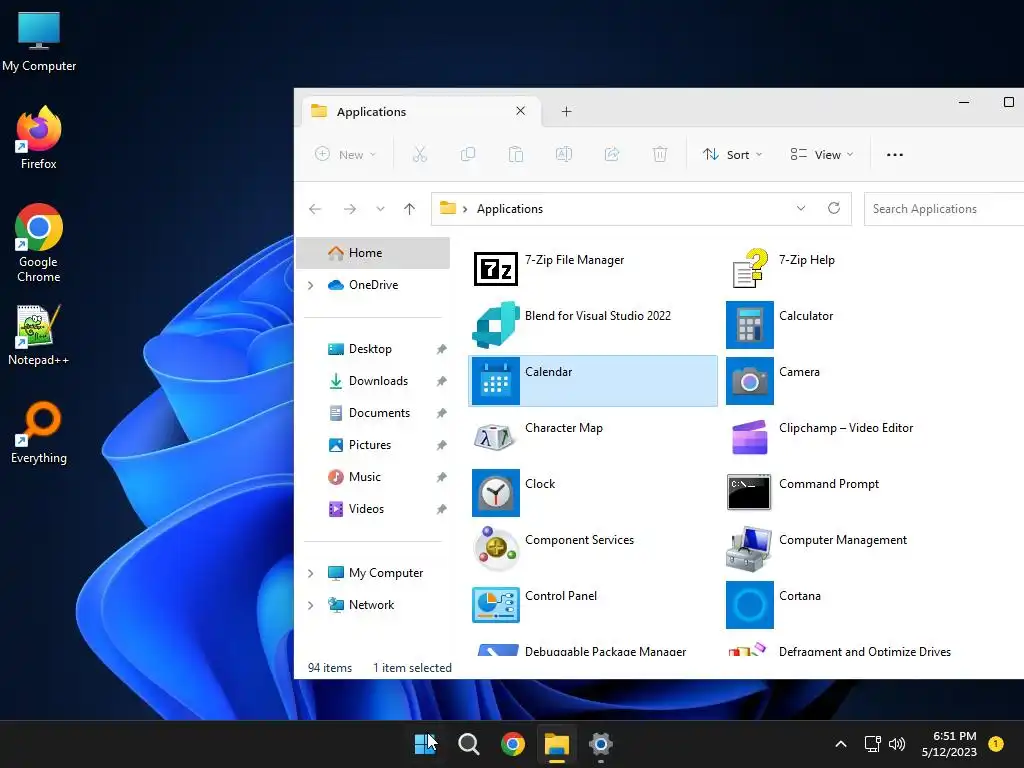Click Applications in the address bar
Image resolution: width=1024 pixels, height=768 pixels.
coord(510,209)
